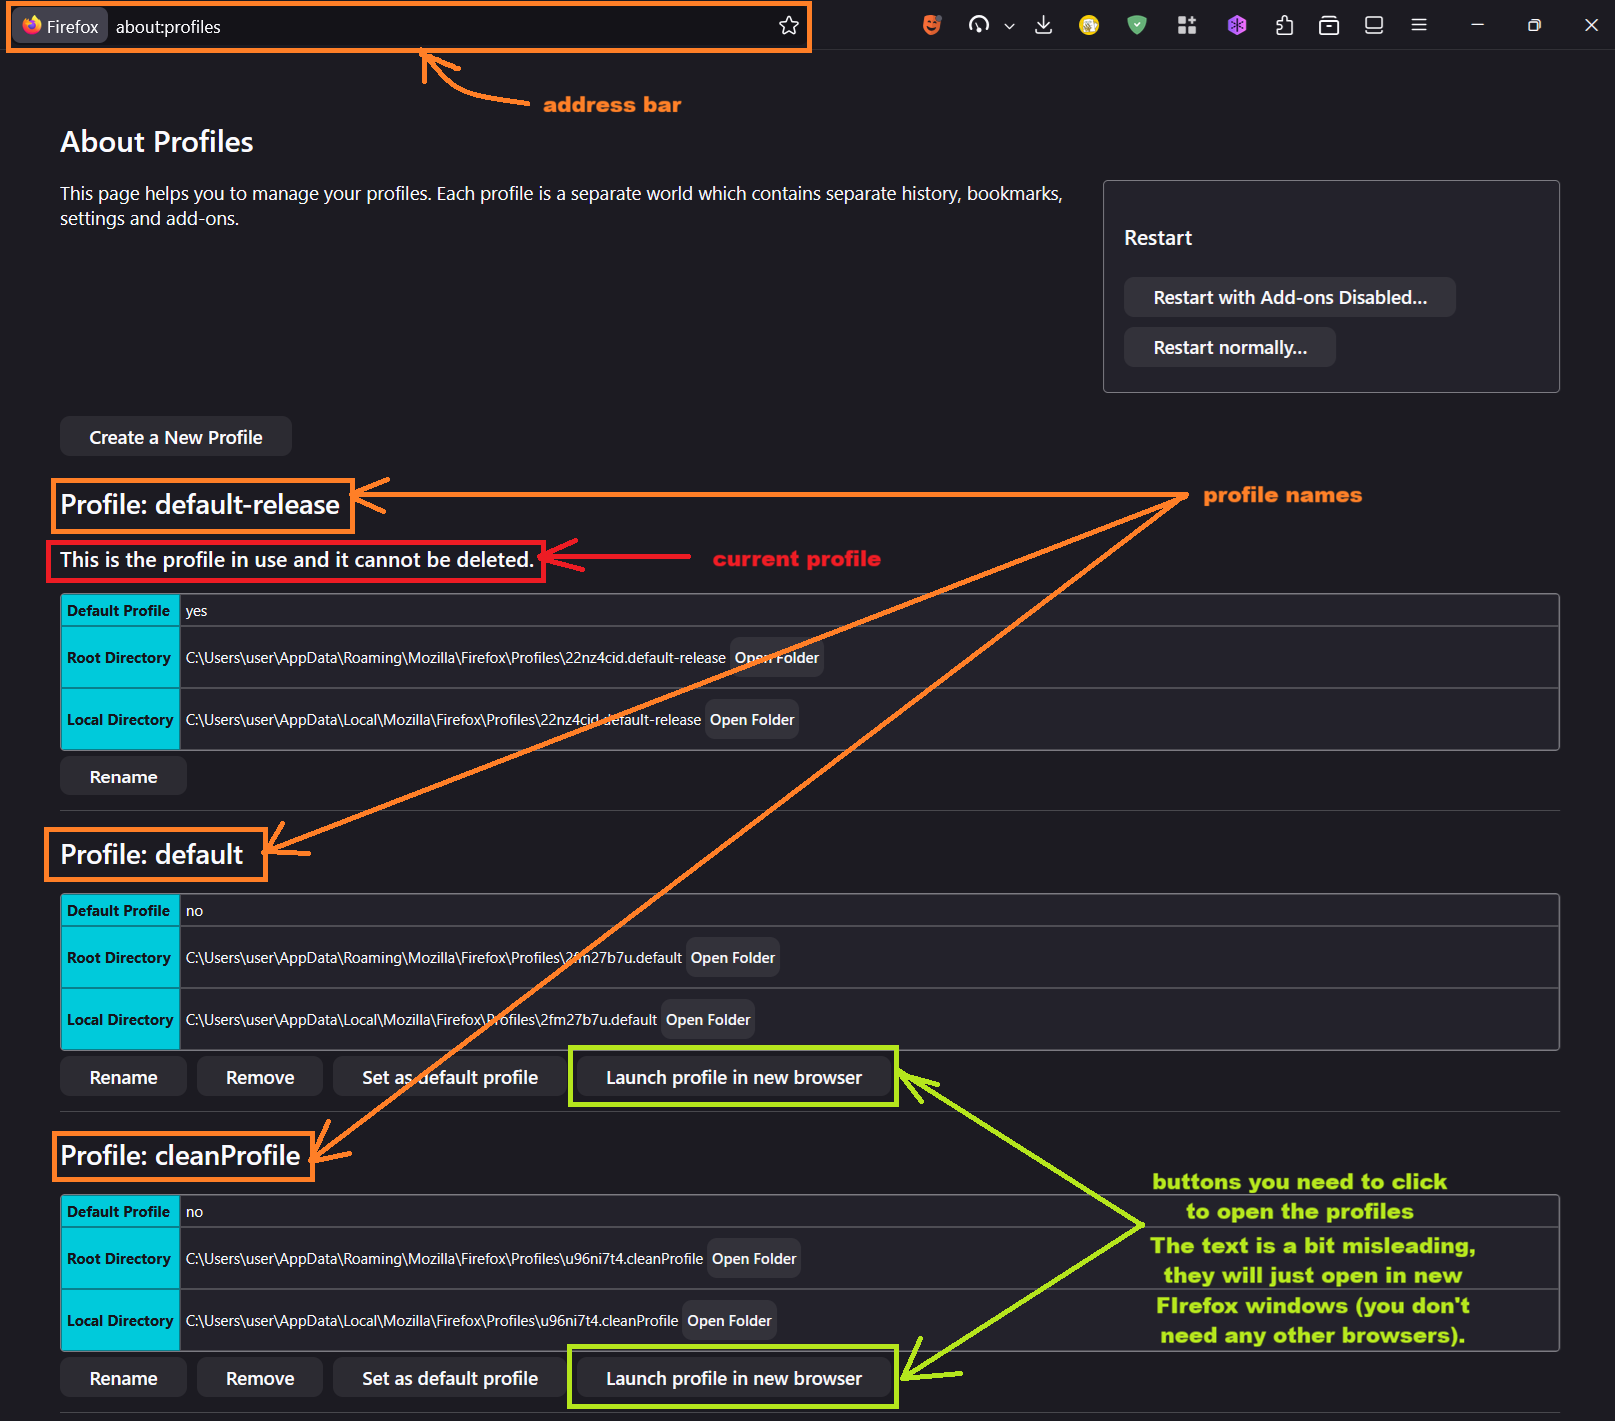Click the Restart normally button

(1230, 347)
